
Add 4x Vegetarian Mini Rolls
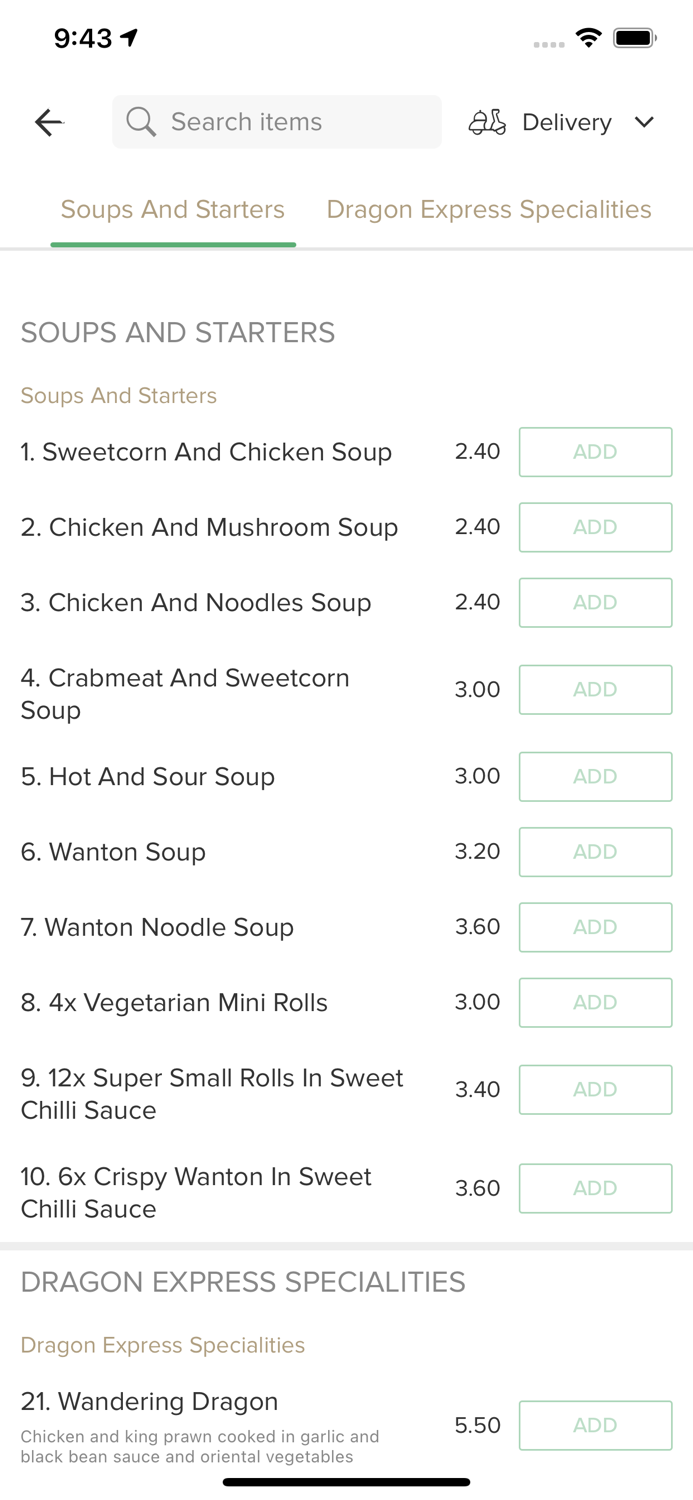595,1002
